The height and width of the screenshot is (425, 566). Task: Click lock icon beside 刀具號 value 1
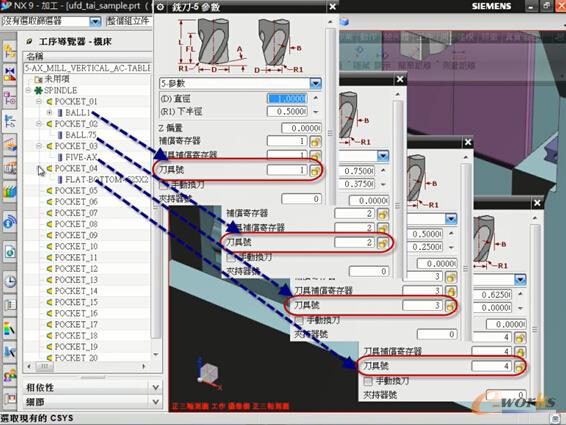point(315,170)
